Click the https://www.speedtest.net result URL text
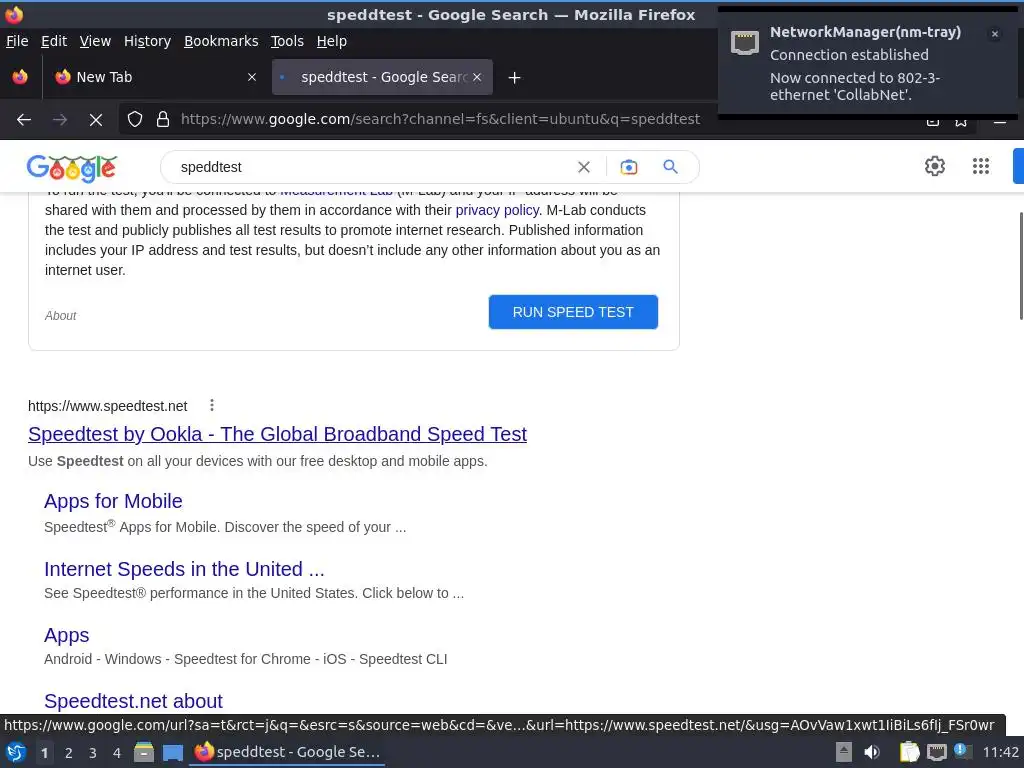 click(108, 406)
